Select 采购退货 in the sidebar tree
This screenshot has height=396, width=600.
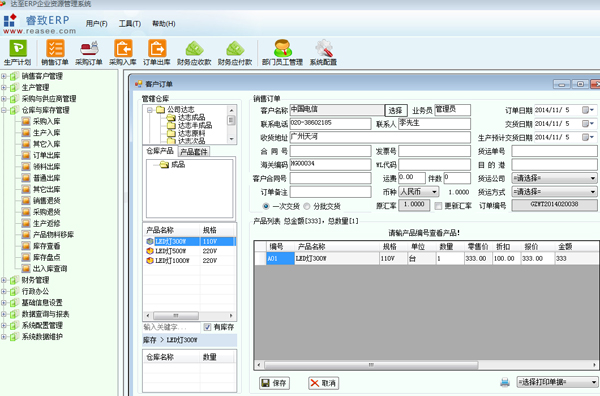coord(46,212)
